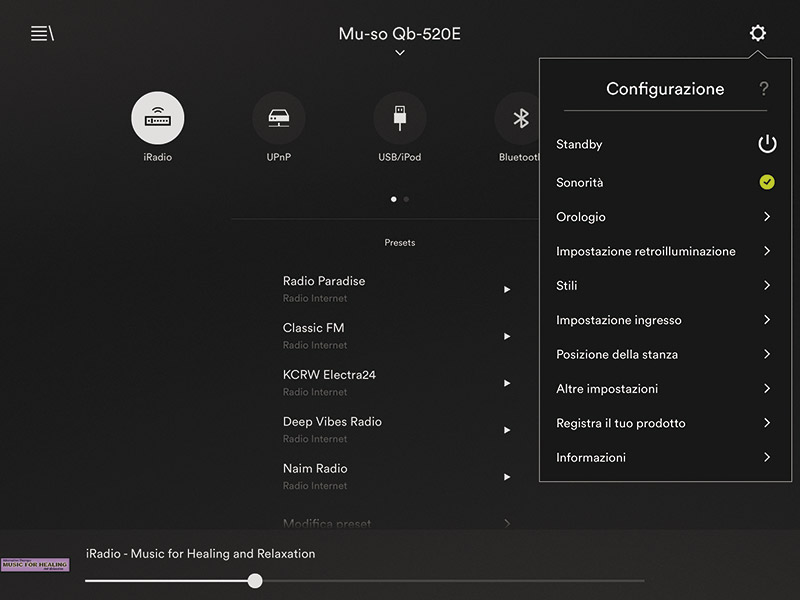The width and height of the screenshot is (800, 600).
Task: Select the iRadio input icon
Action: click(x=158, y=119)
